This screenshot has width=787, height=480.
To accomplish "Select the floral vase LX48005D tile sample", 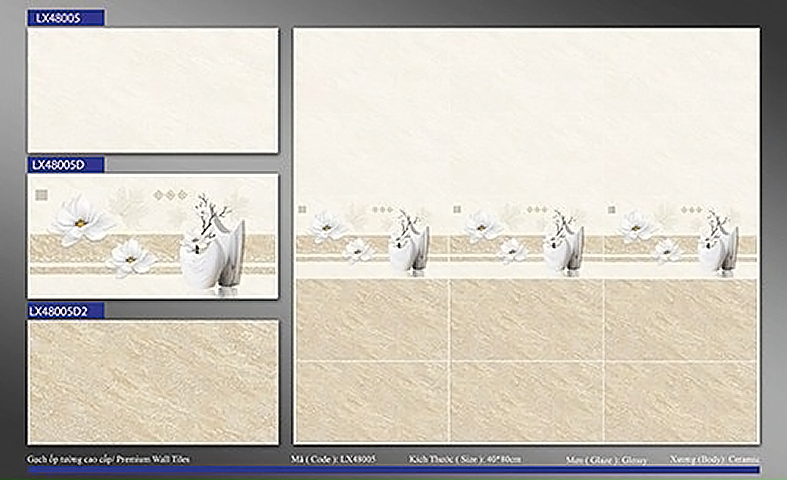I will click(x=153, y=236).
